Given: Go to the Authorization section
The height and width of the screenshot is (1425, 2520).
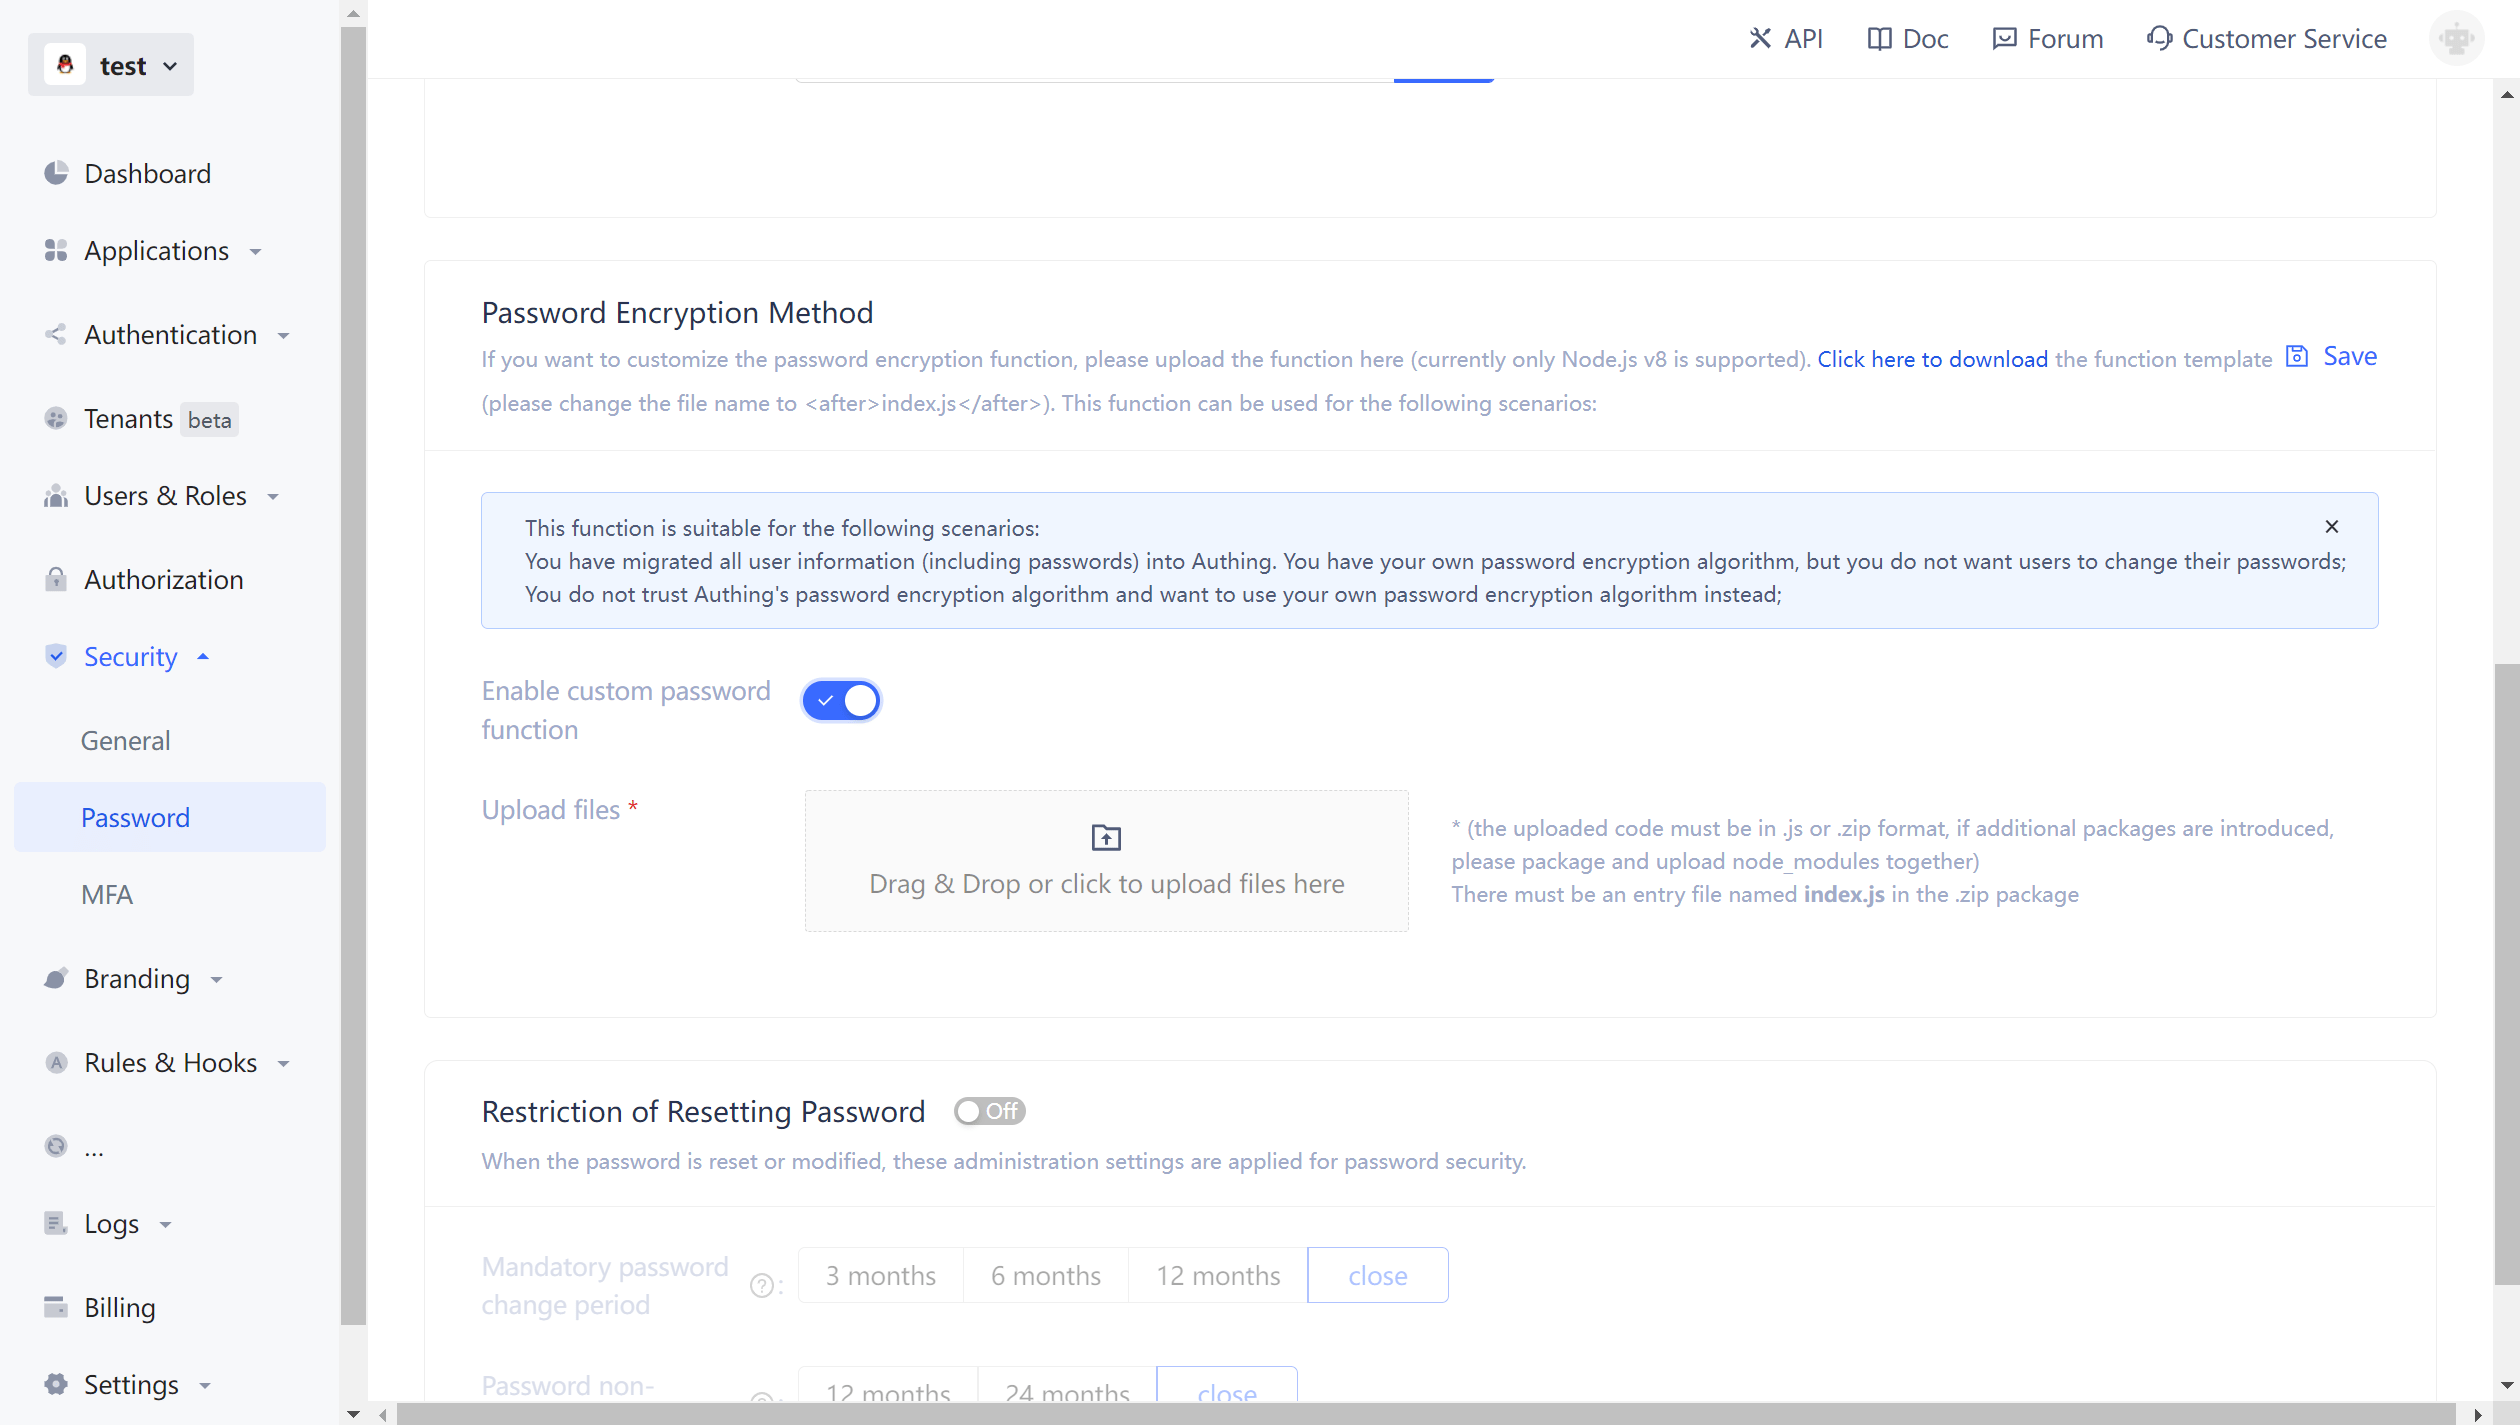Looking at the screenshot, I should (163, 579).
